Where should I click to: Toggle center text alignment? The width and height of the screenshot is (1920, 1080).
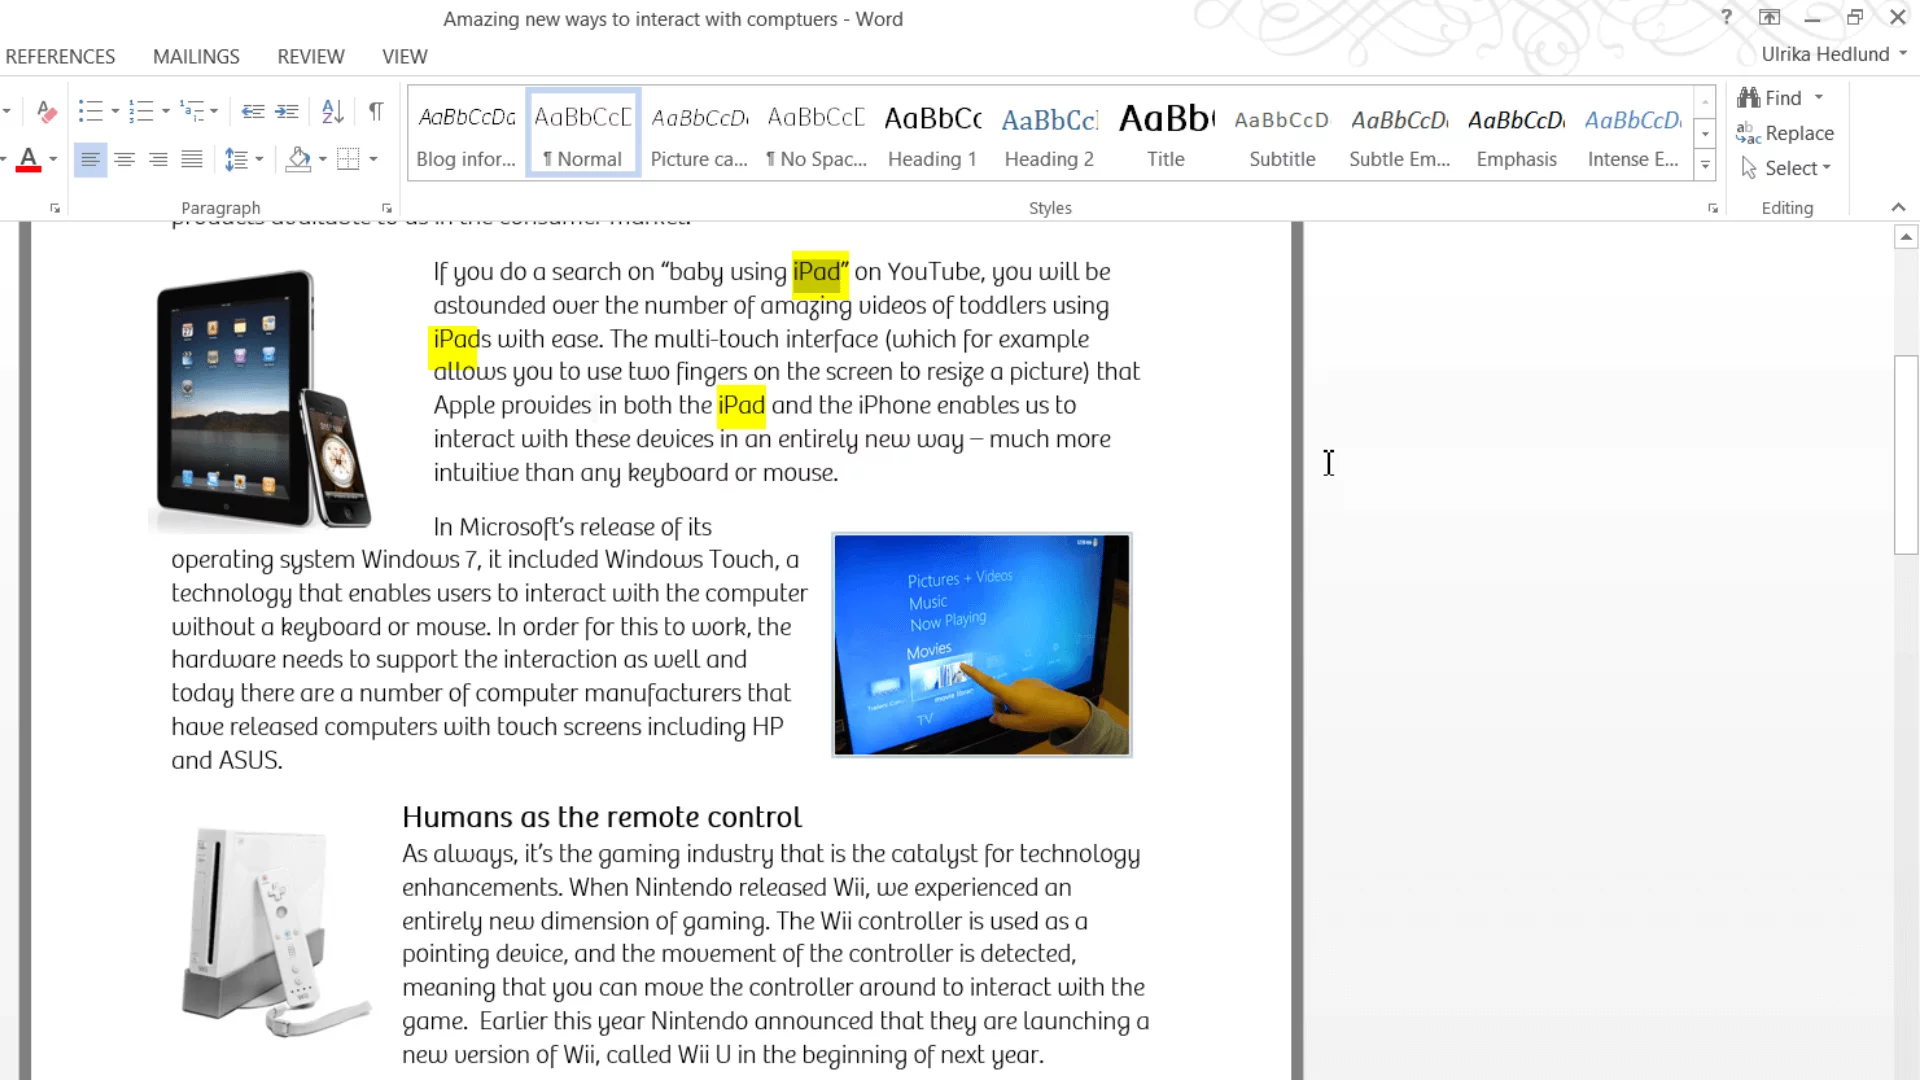(124, 159)
